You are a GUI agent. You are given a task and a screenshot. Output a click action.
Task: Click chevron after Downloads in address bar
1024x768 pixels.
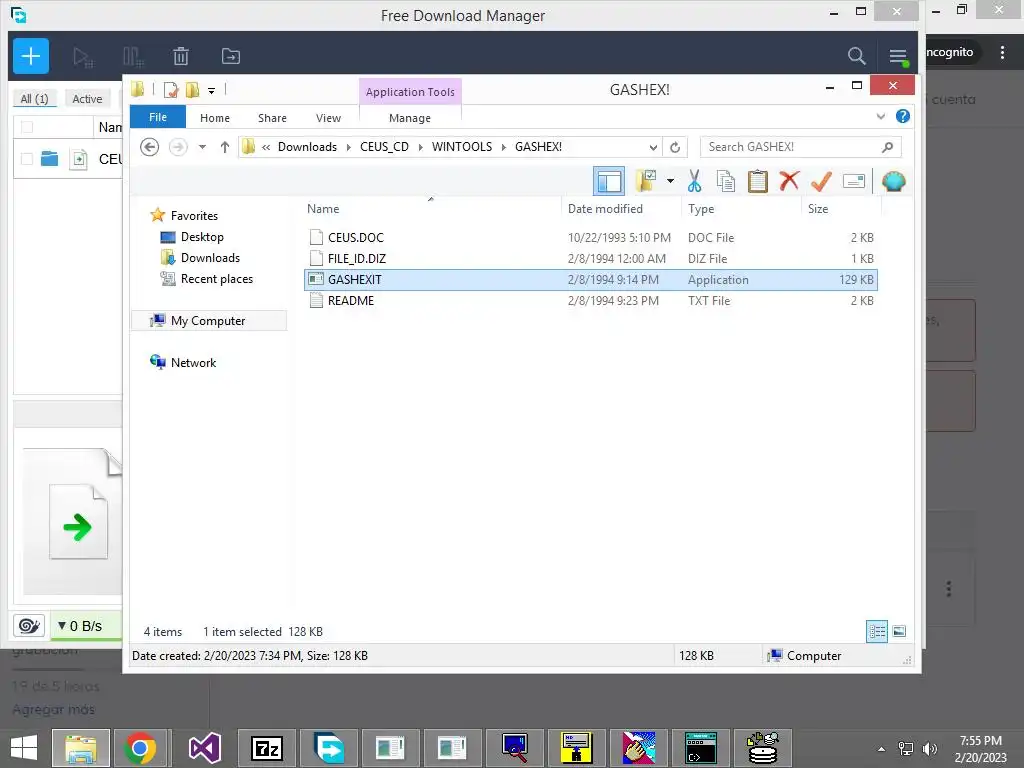point(348,147)
